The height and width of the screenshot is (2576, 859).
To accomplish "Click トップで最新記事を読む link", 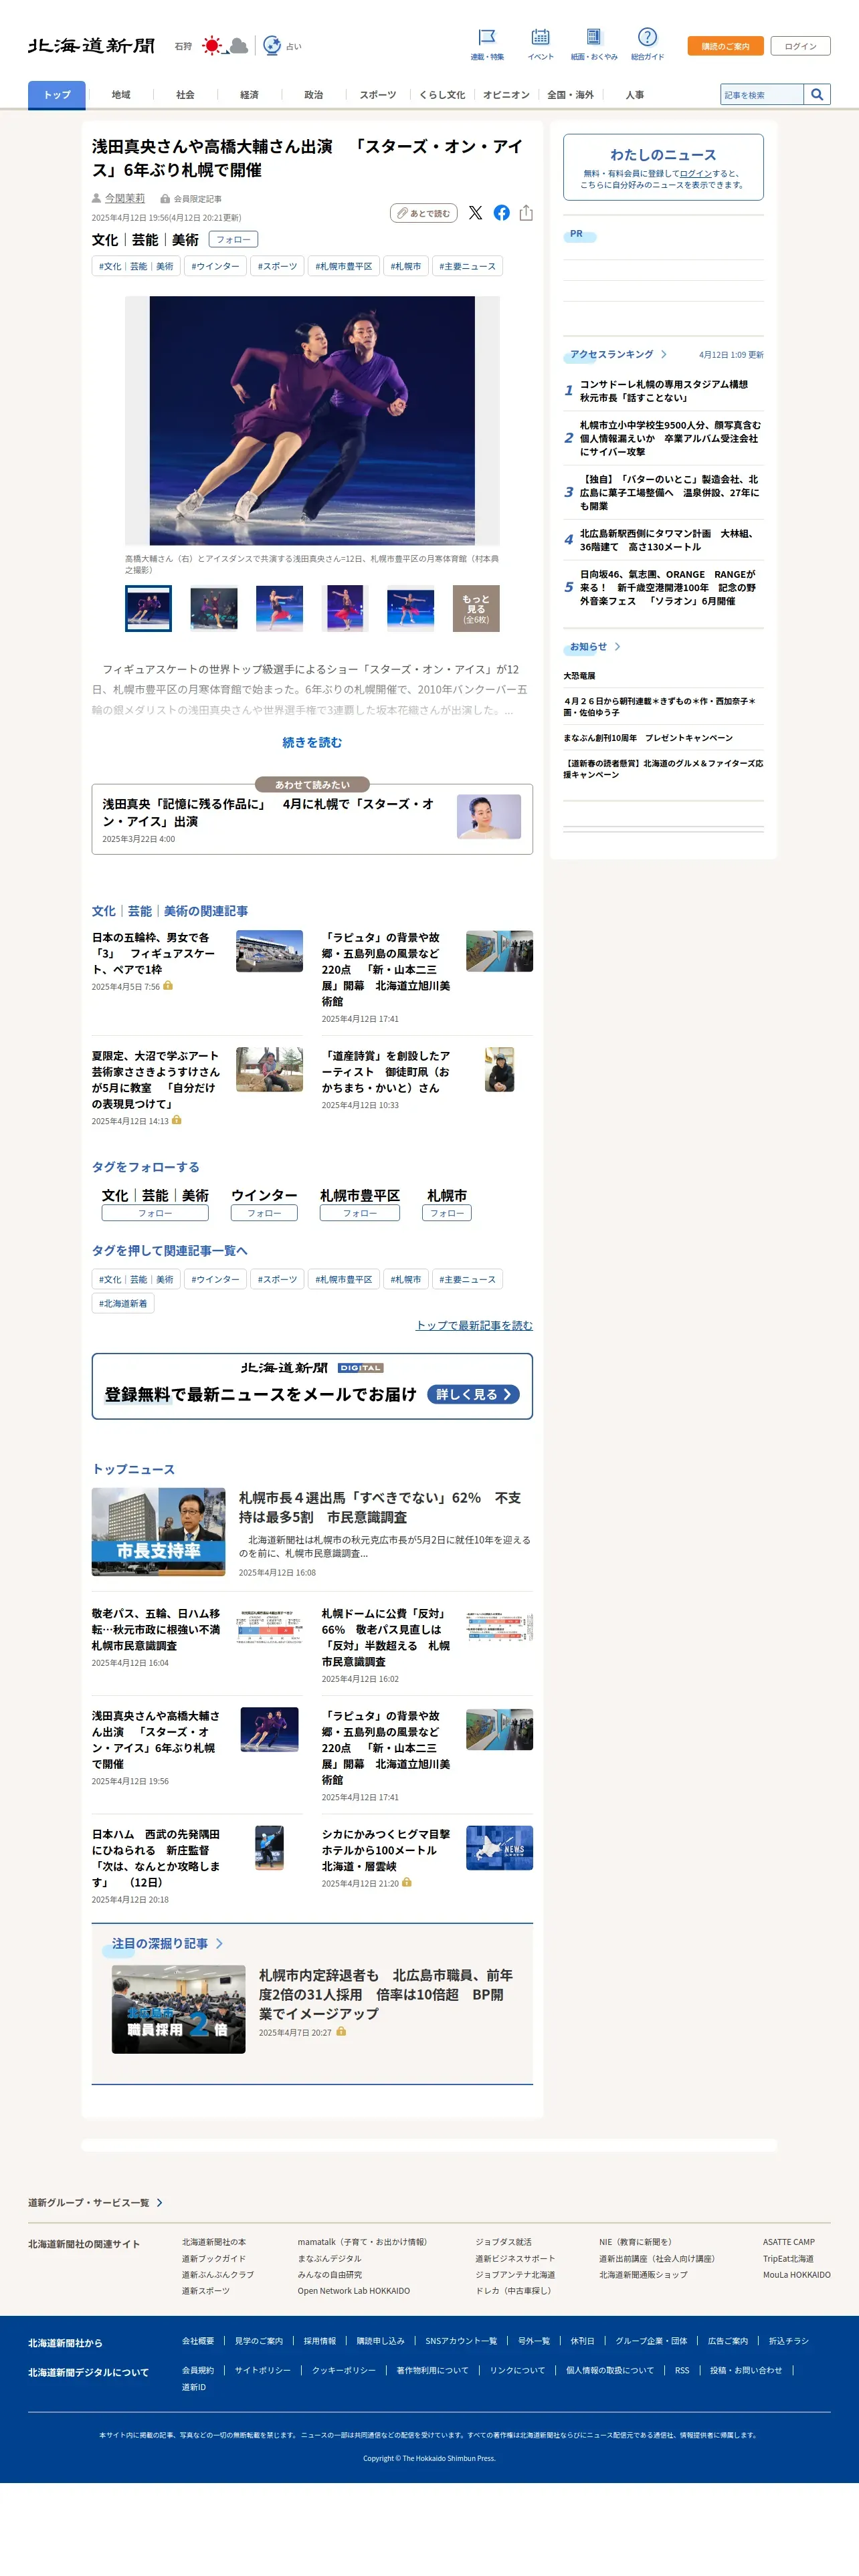I will (474, 1325).
